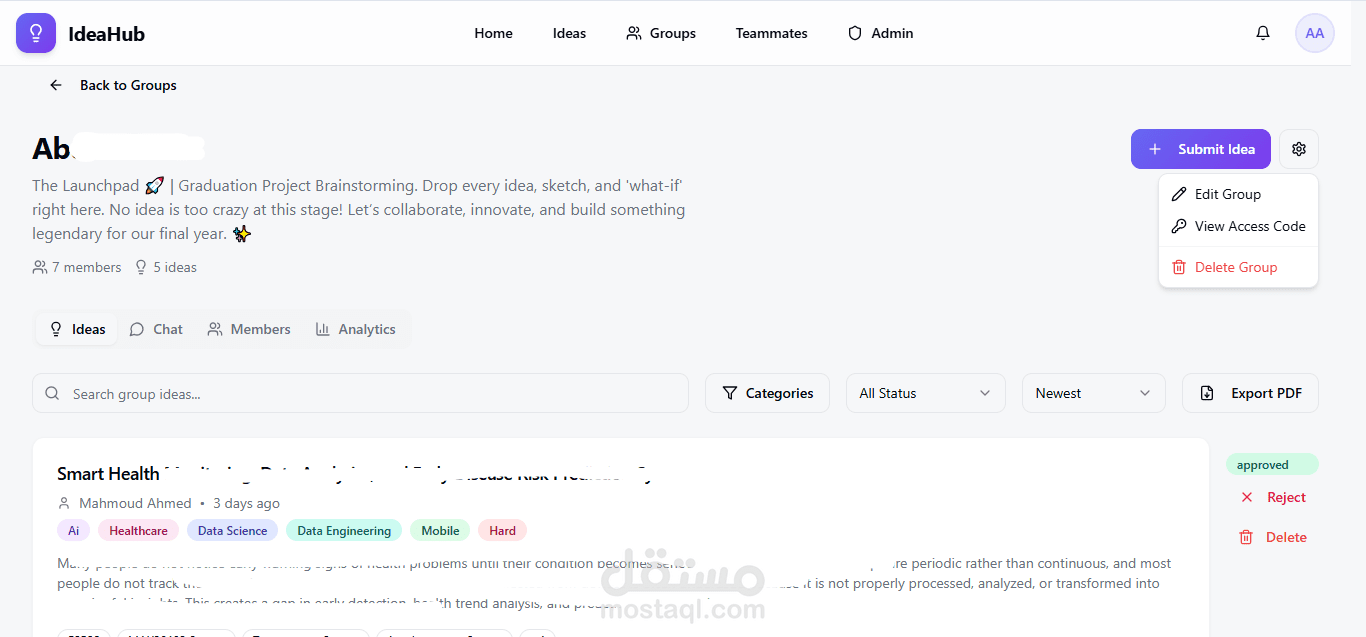
Task: Click the Data Science tag
Action: tap(232, 531)
